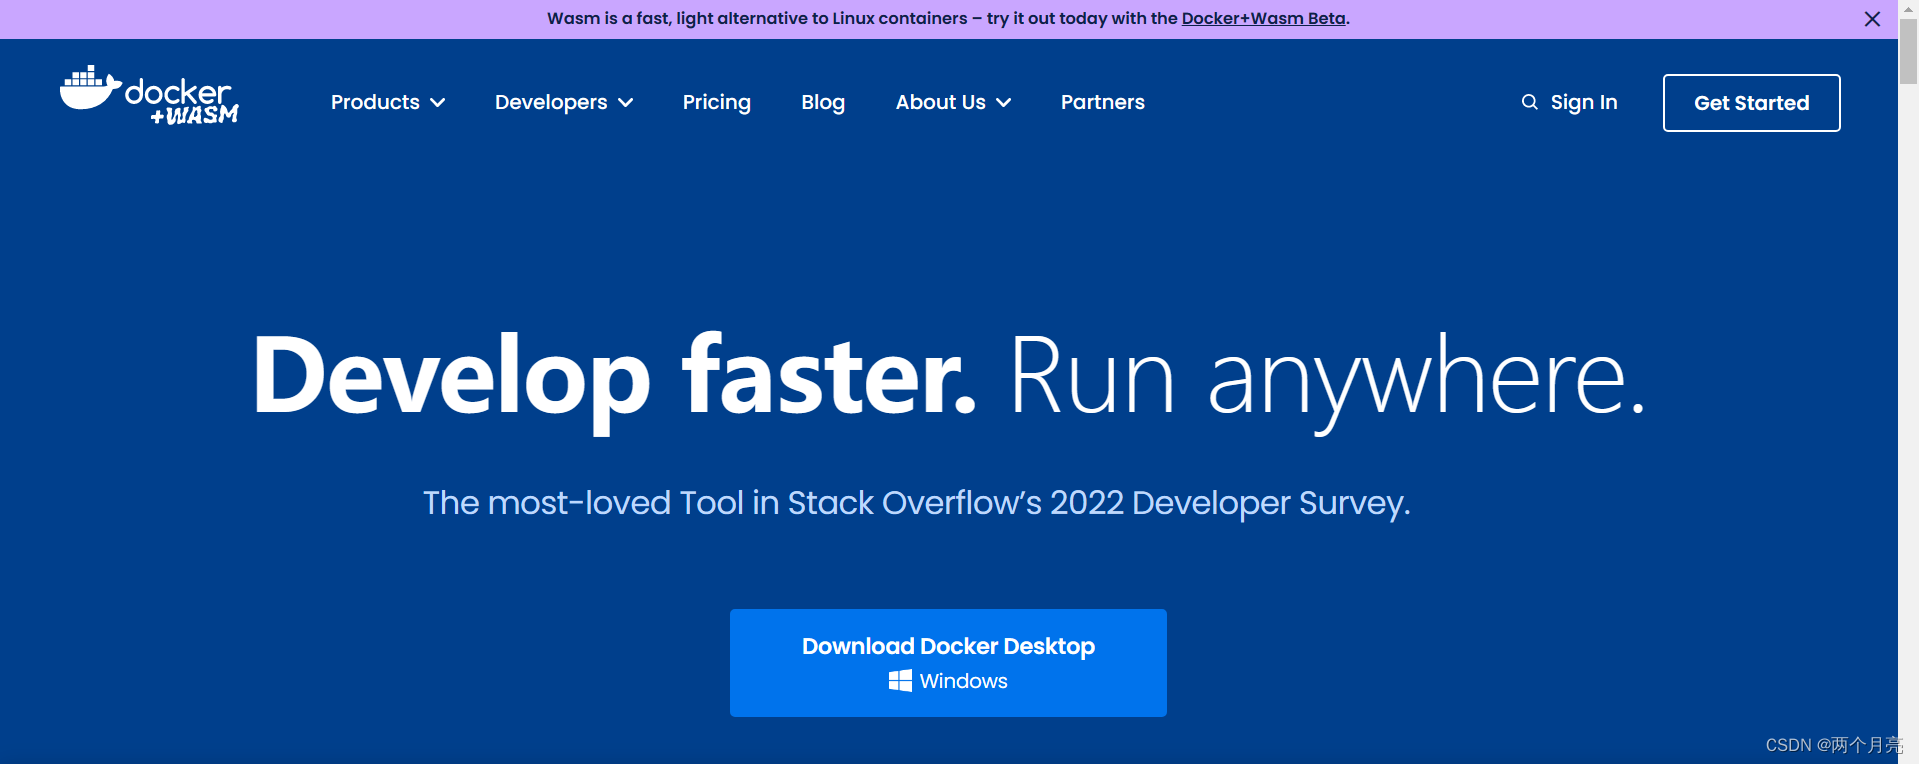
Task: Expand the Developers chevron
Action: (x=626, y=103)
